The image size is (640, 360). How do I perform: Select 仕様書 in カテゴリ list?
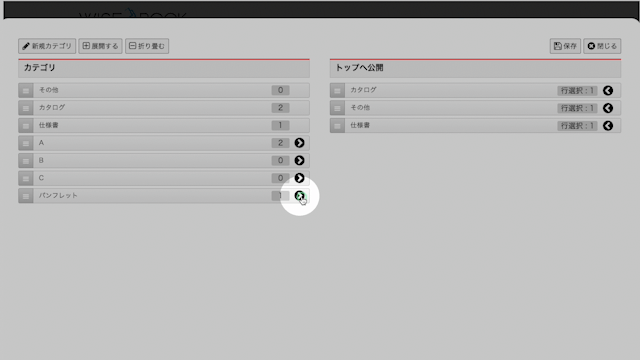click(49, 125)
